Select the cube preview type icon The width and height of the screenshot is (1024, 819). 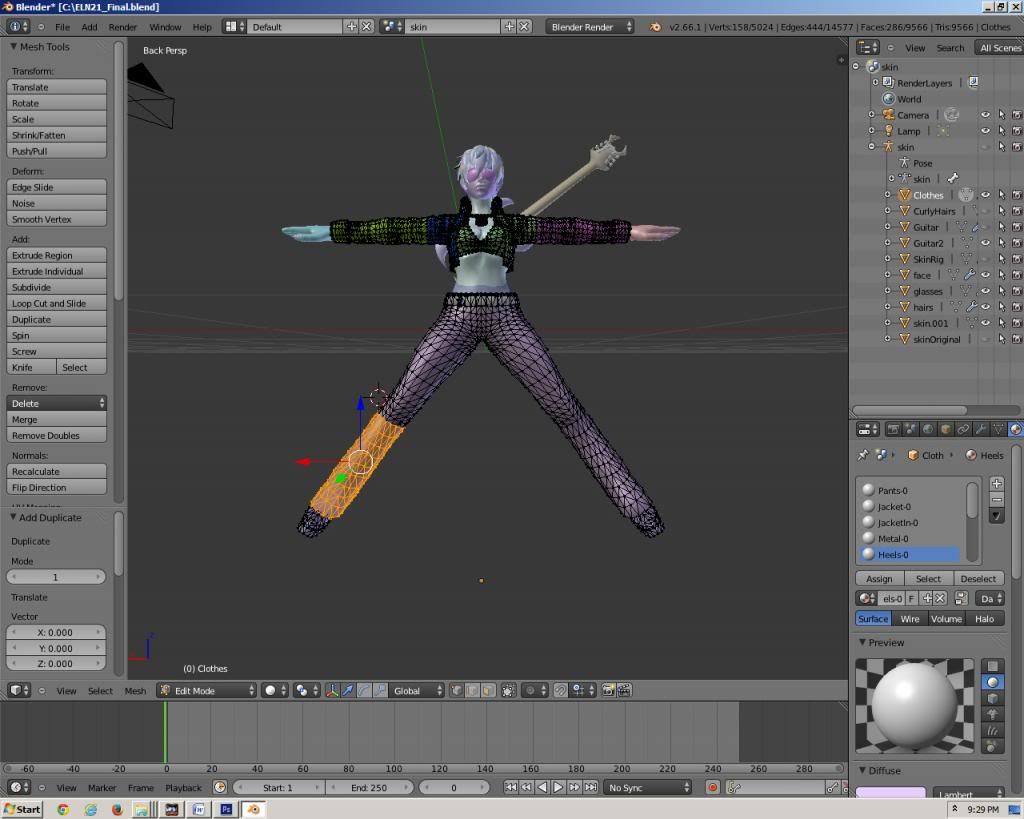click(992, 698)
